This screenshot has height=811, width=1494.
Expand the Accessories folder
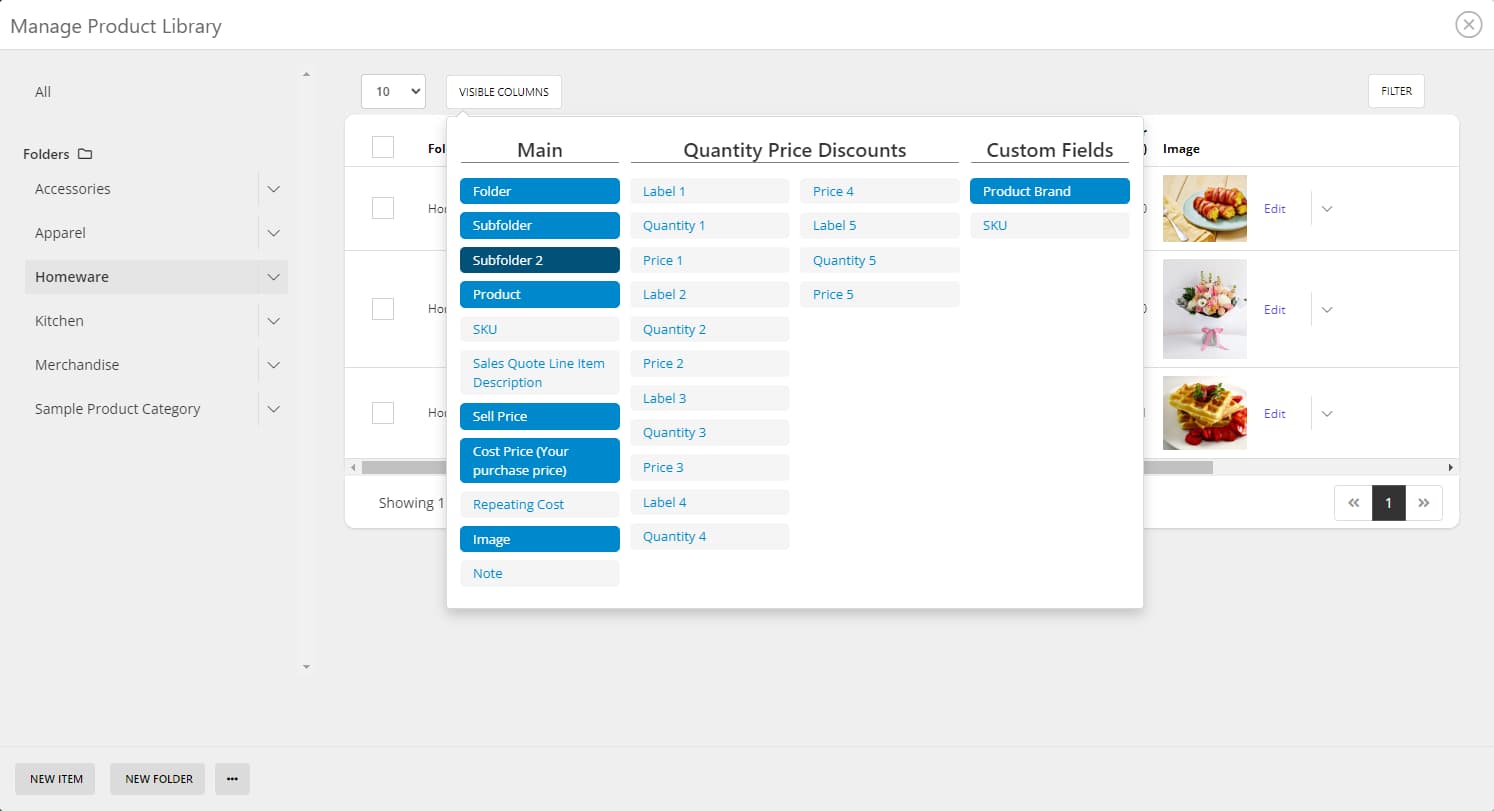(x=273, y=189)
